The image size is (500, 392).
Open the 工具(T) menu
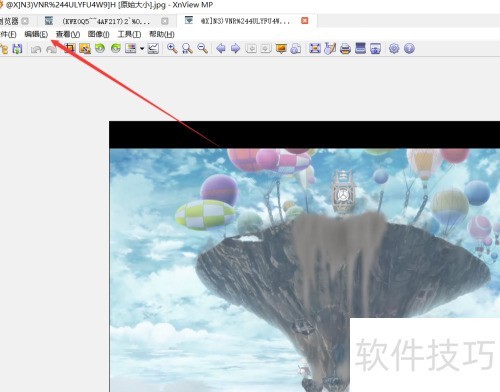[x=129, y=34]
